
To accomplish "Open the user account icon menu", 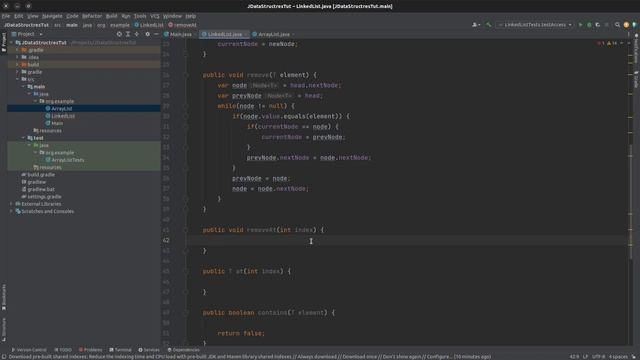I will 476,25.
